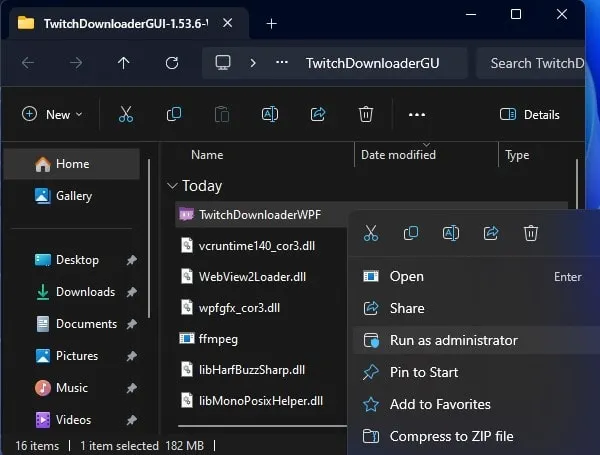Open the Music quick access folder
600x455 pixels.
72,388
